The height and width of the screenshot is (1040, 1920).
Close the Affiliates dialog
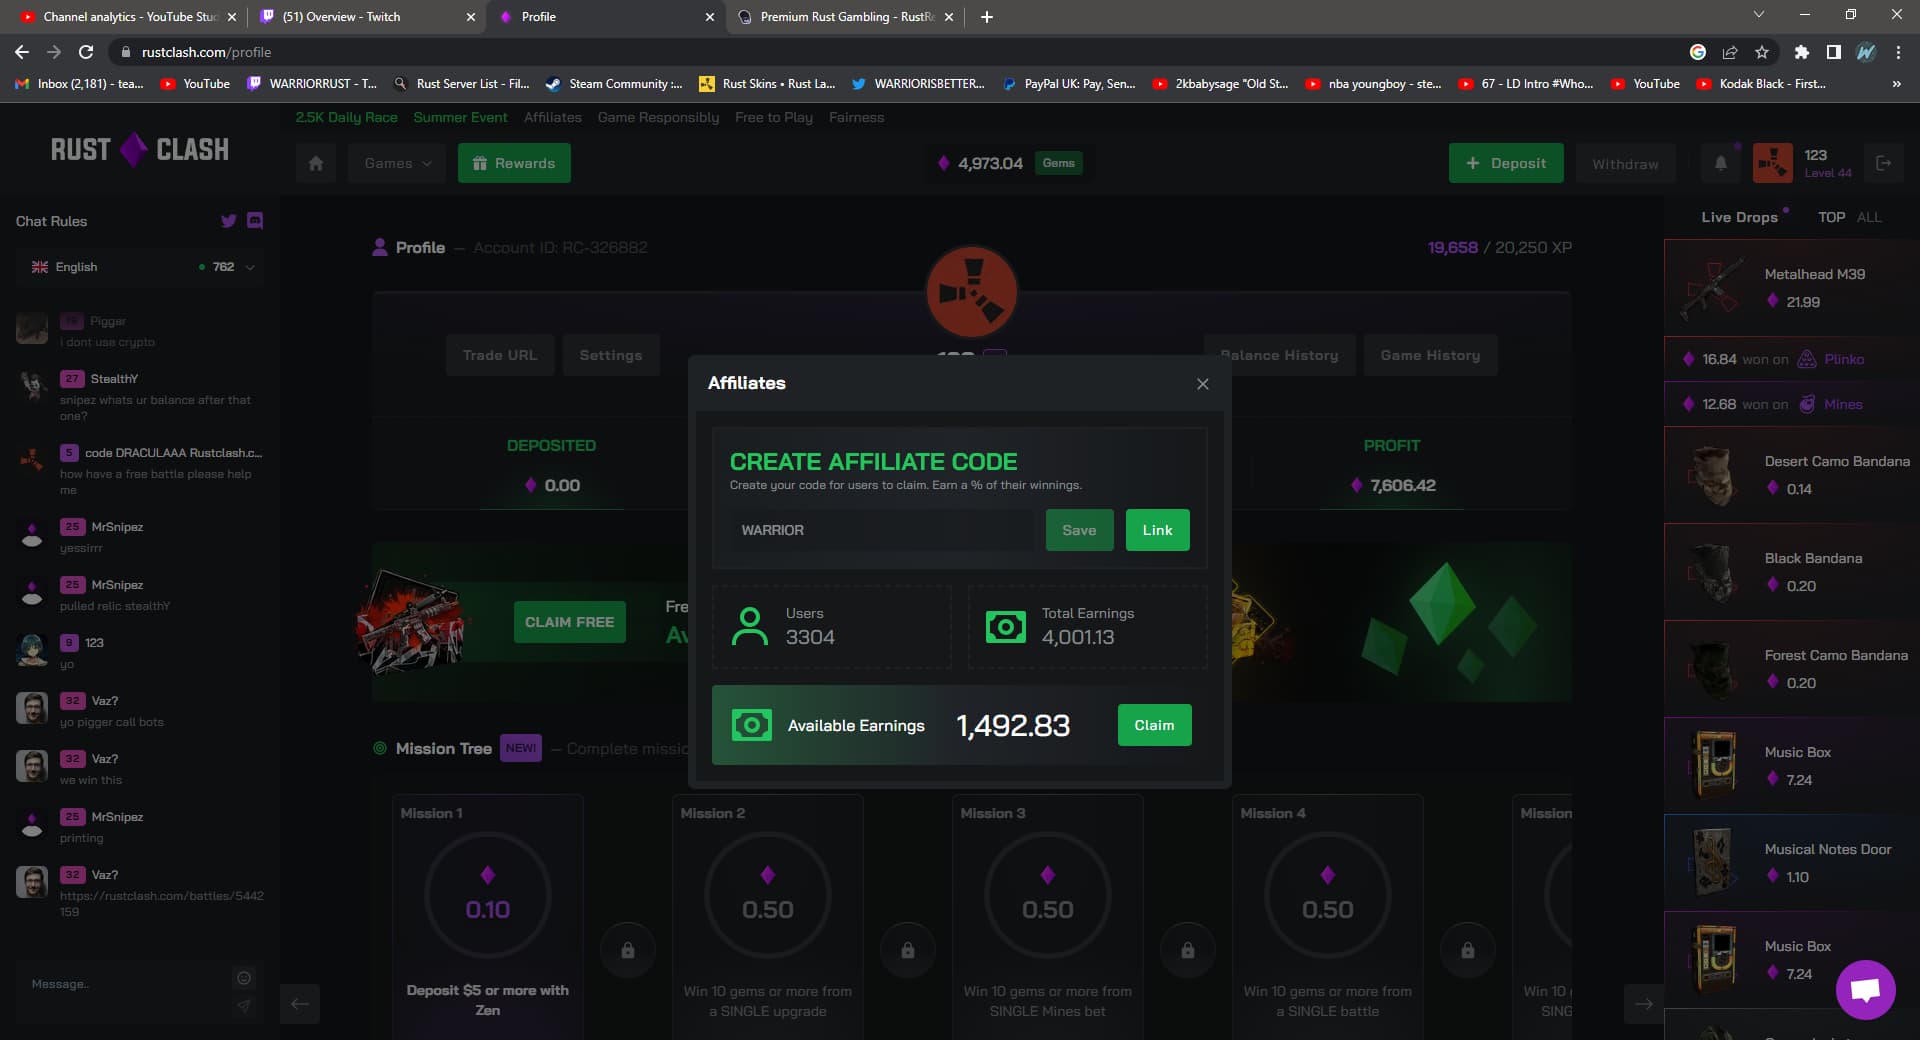(x=1202, y=384)
